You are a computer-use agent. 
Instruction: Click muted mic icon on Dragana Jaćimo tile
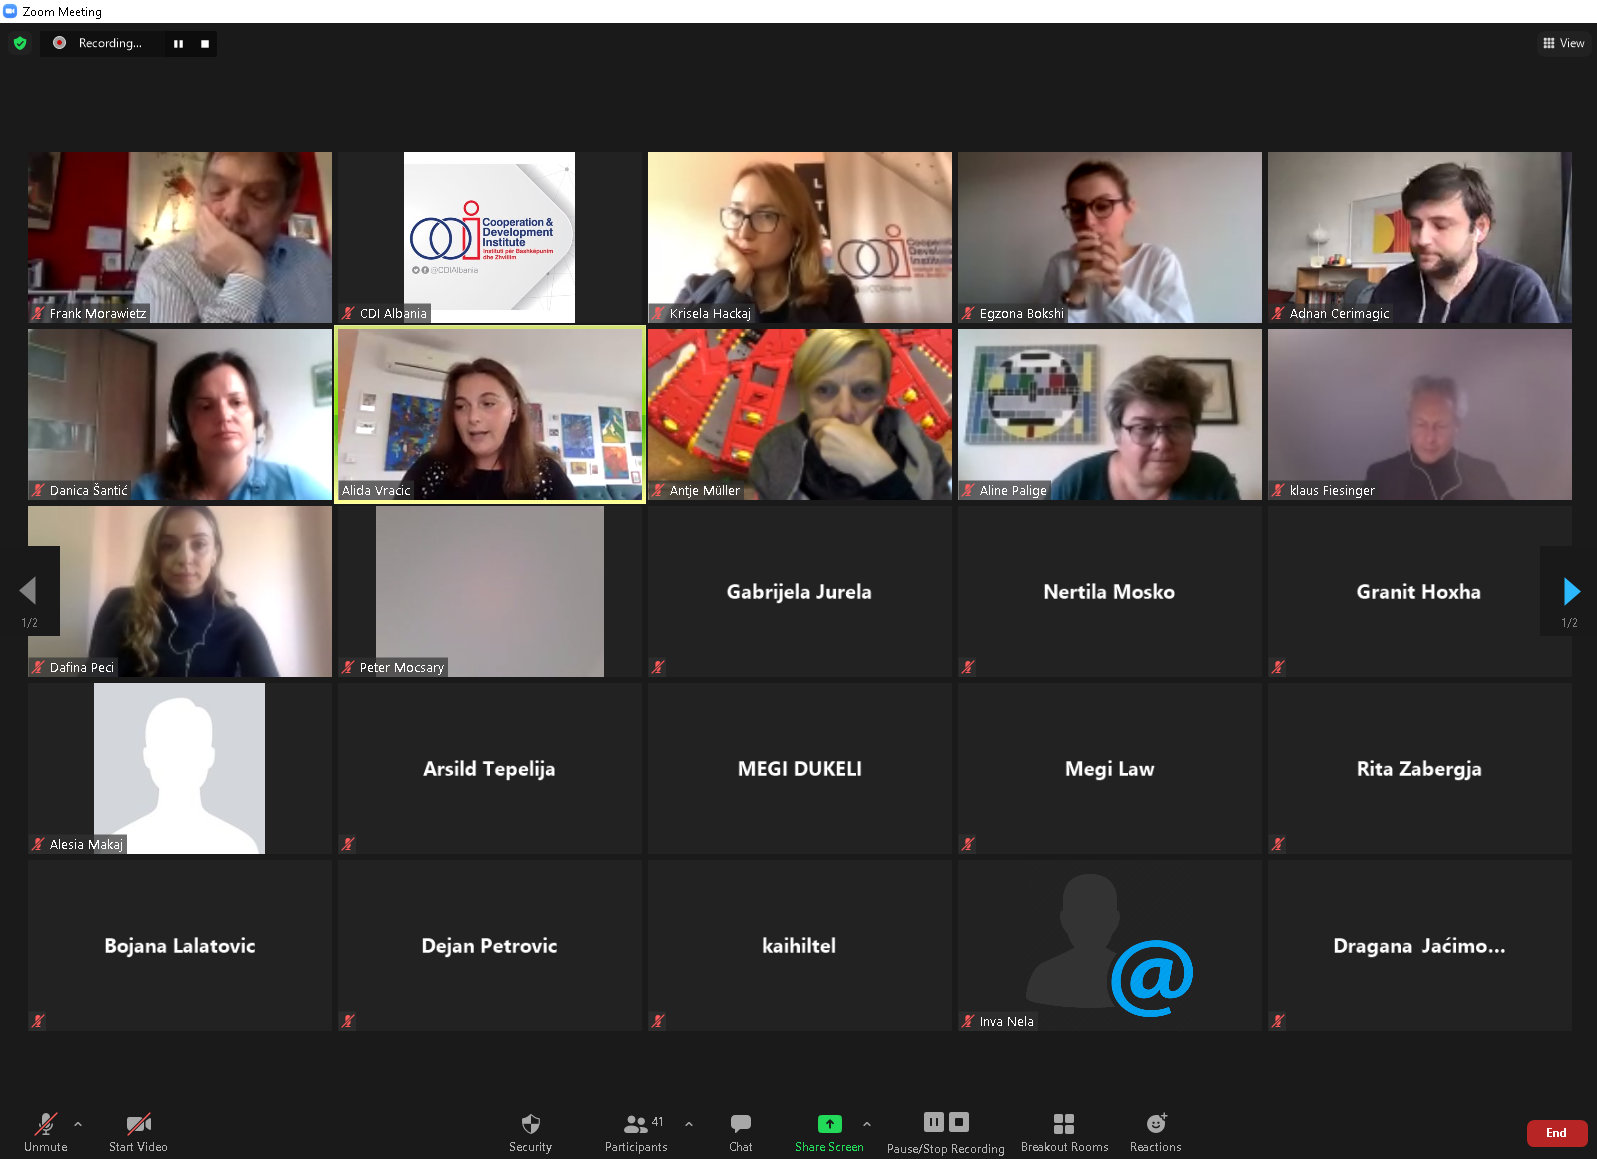tap(1278, 1021)
